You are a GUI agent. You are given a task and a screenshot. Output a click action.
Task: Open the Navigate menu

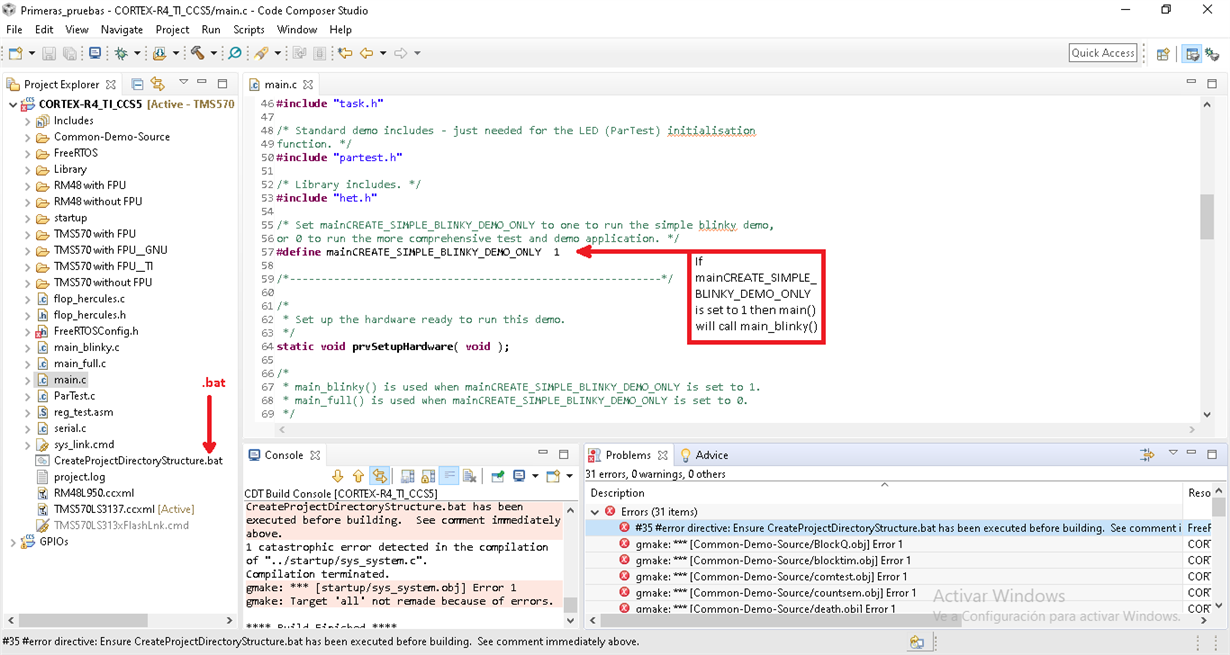[x=121, y=30]
